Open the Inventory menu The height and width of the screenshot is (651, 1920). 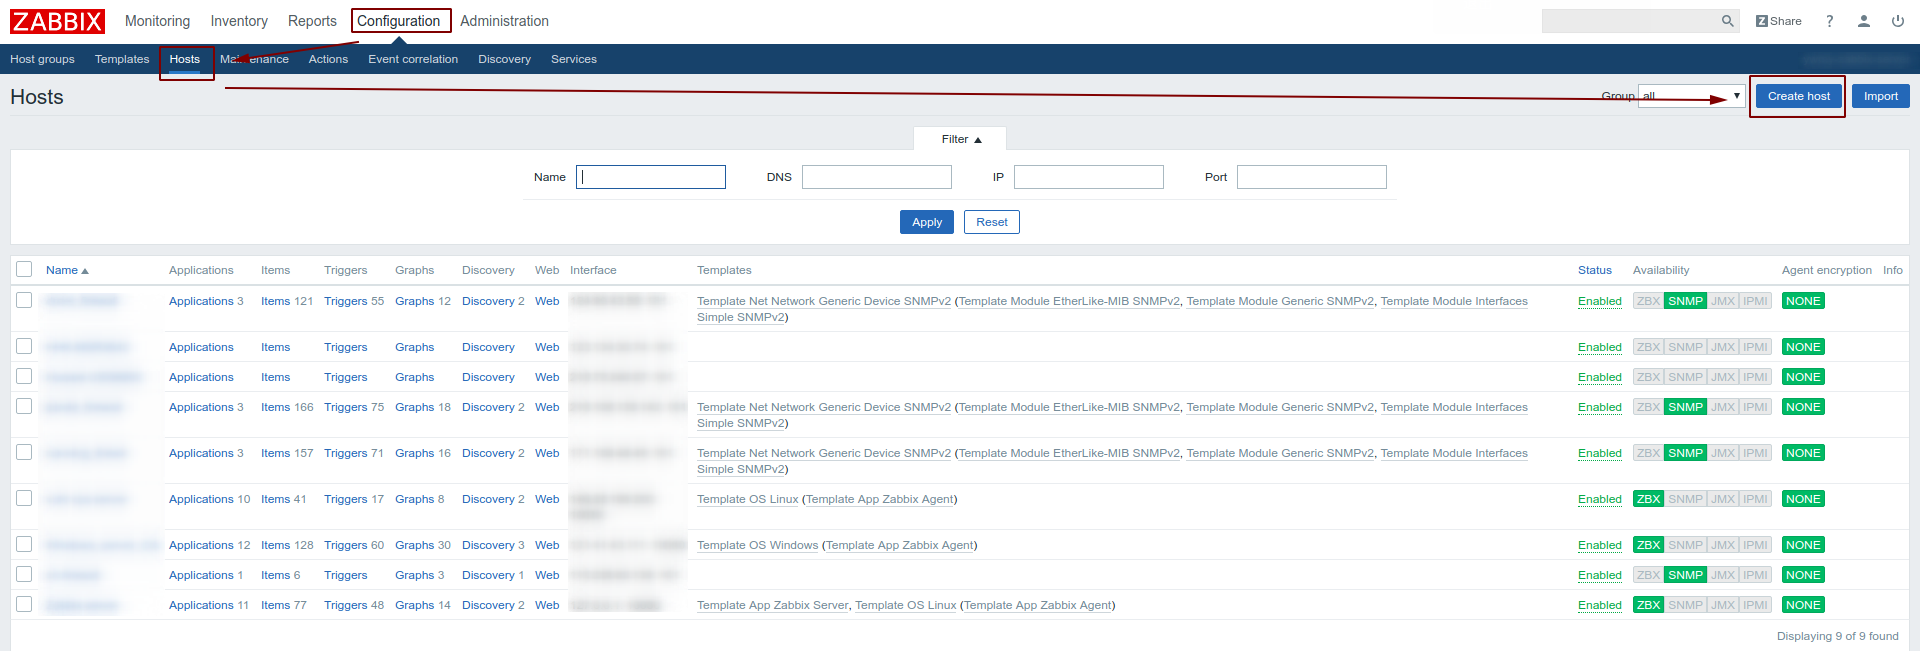tap(239, 21)
